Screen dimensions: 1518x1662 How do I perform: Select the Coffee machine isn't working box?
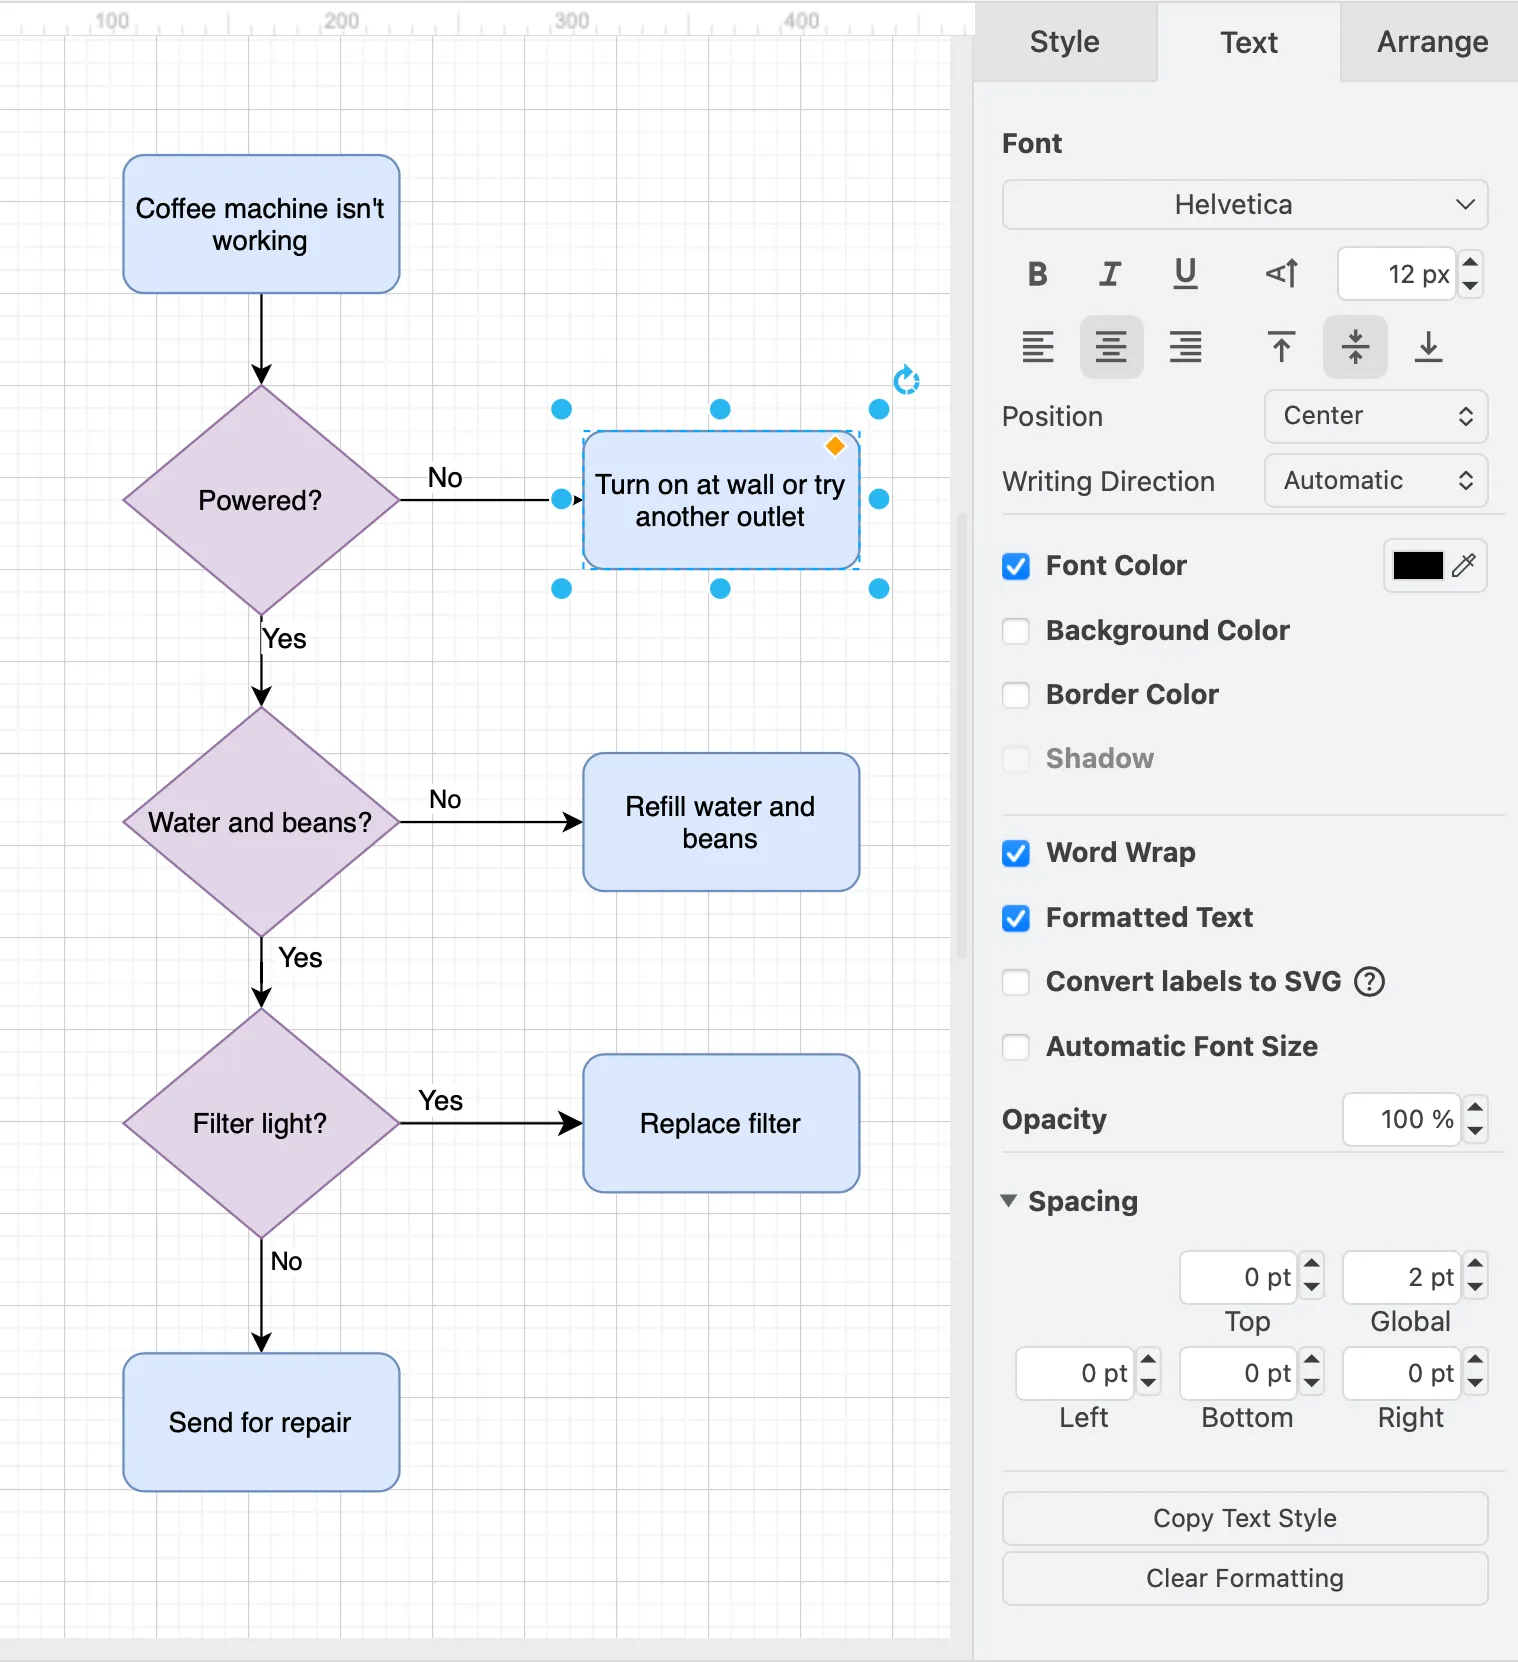click(261, 224)
